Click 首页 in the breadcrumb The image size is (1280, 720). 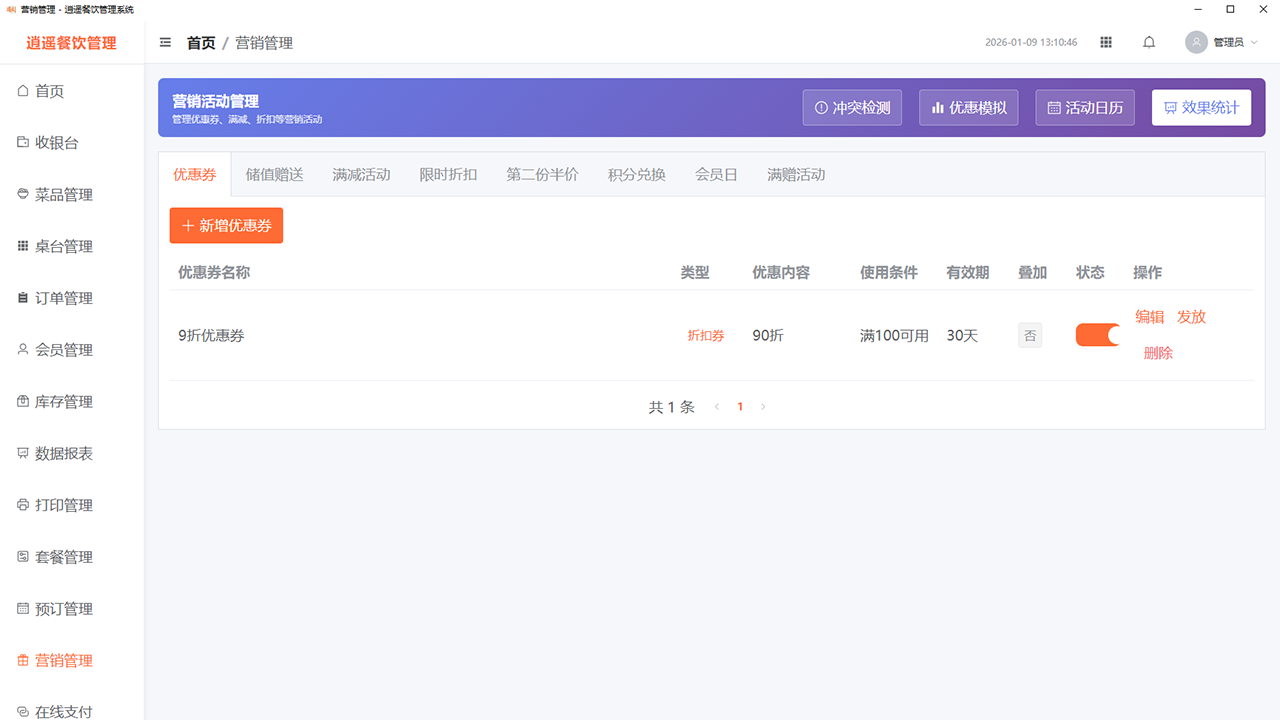(x=201, y=43)
